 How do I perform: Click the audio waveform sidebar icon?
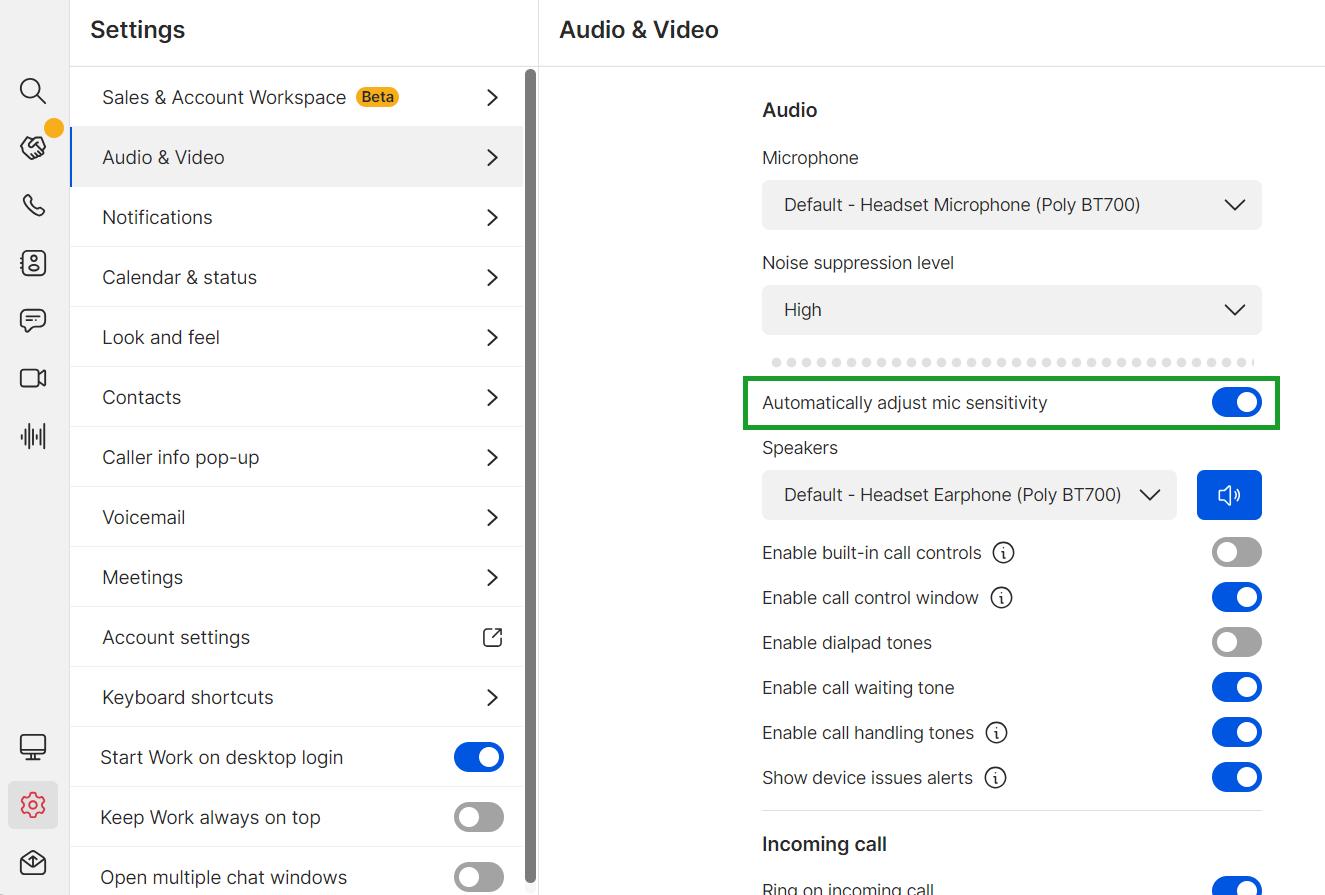(x=33, y=436)
